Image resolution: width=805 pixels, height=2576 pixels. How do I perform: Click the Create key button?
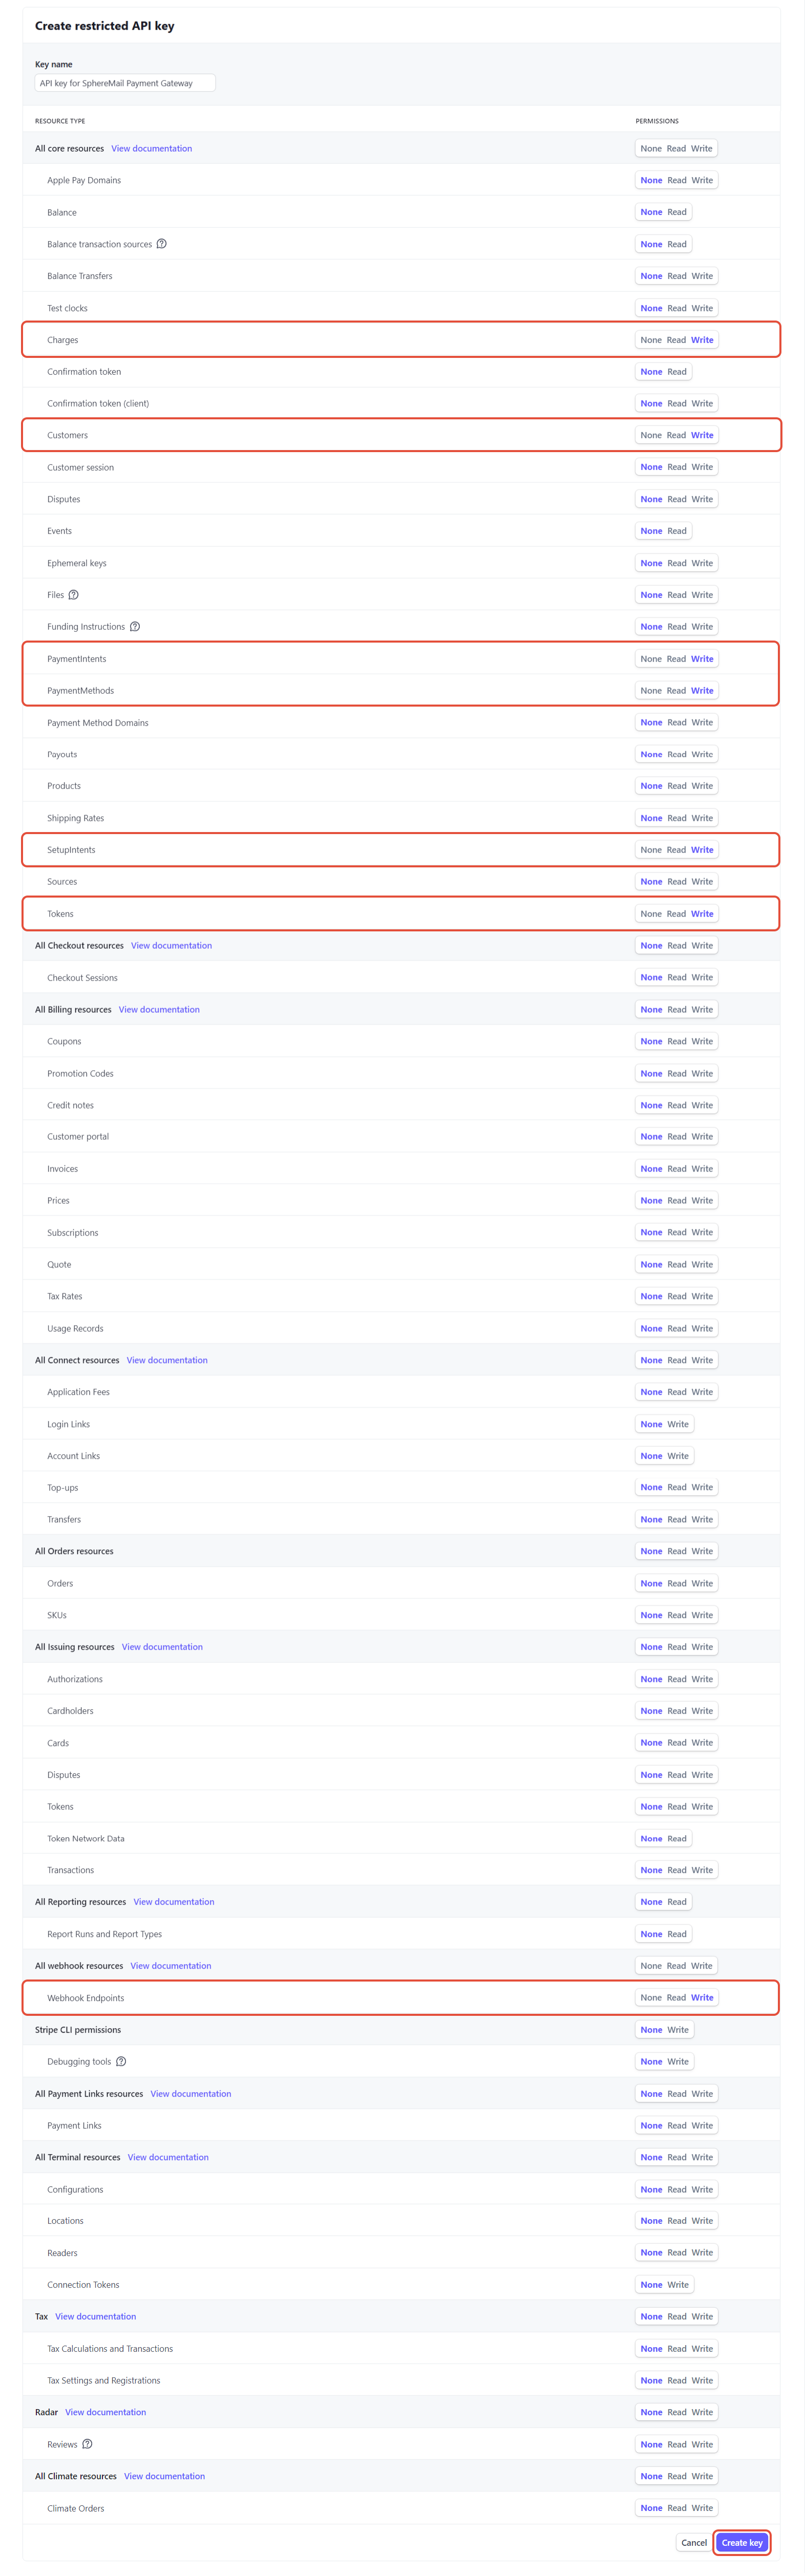(742, 2542)
